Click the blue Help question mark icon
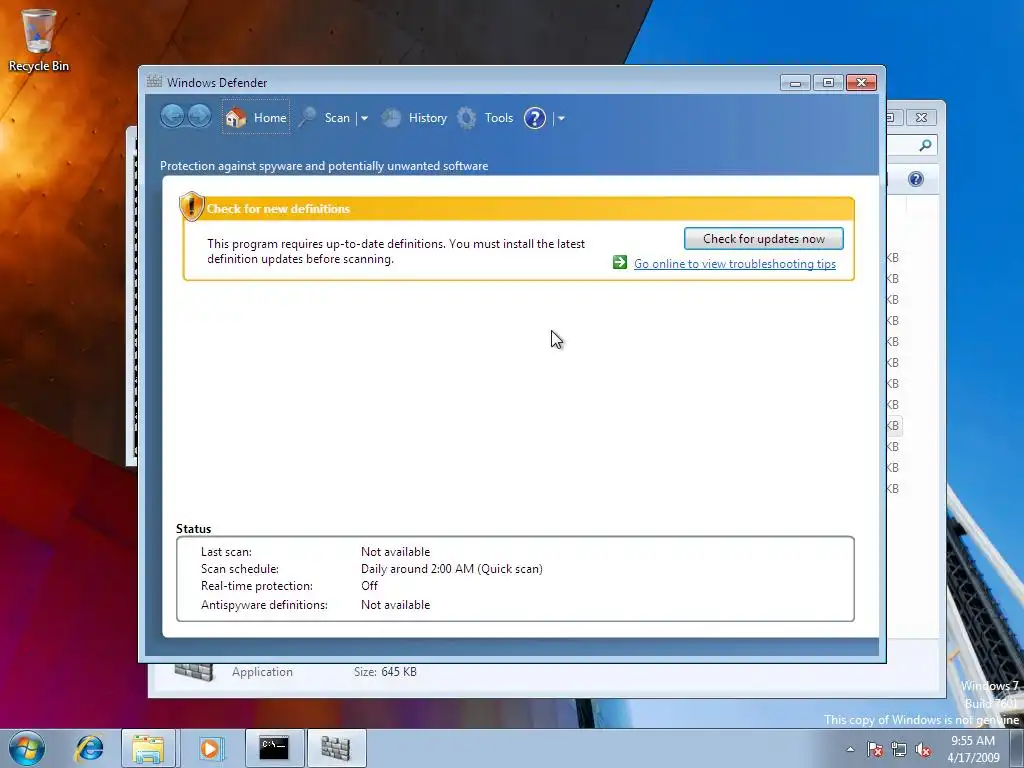The image size is (1024, 768). (x=535, y=118)
